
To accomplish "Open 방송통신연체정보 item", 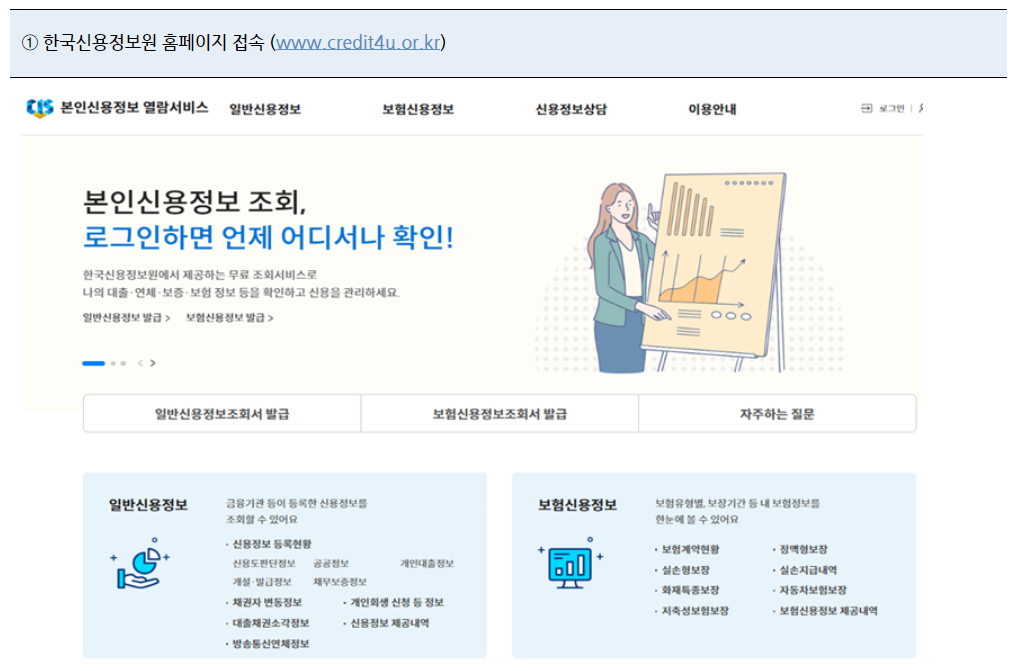I will (271, 643).
